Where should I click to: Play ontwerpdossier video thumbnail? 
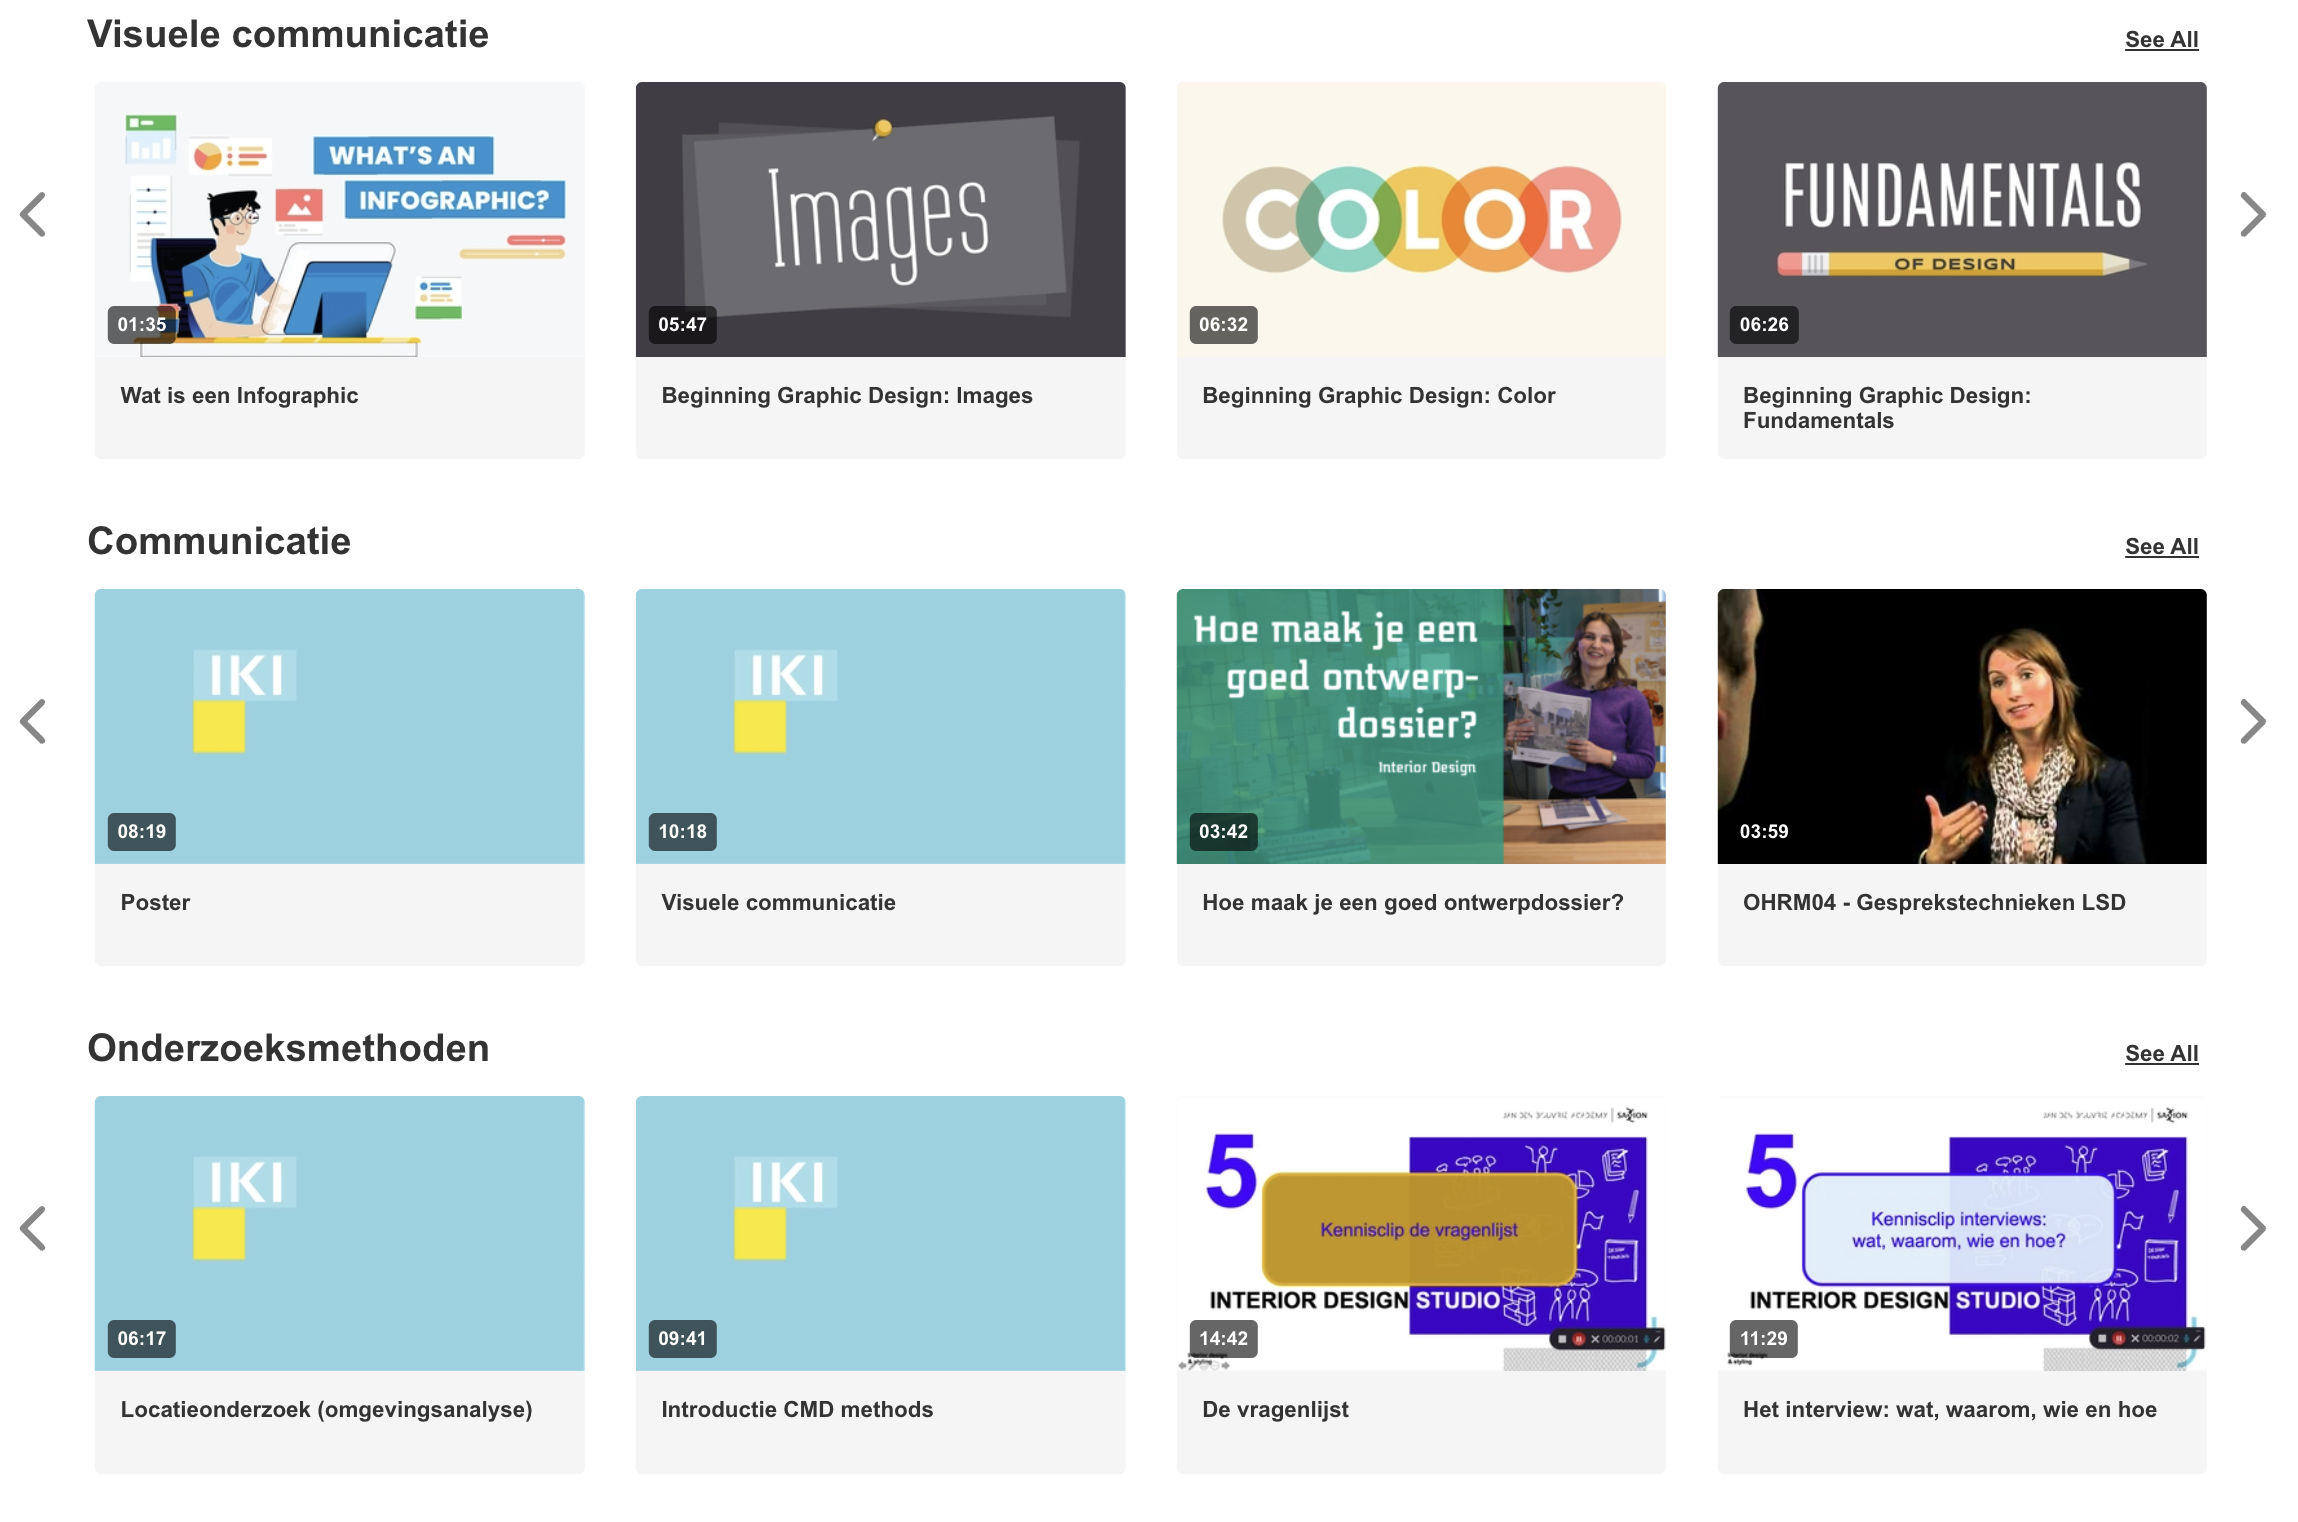tap(1421, 726)
